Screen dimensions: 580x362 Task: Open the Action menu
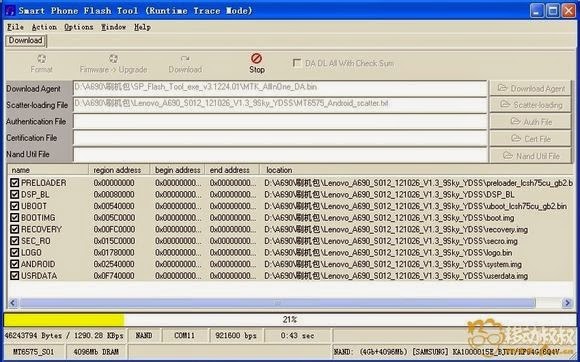tap(44, 27)
